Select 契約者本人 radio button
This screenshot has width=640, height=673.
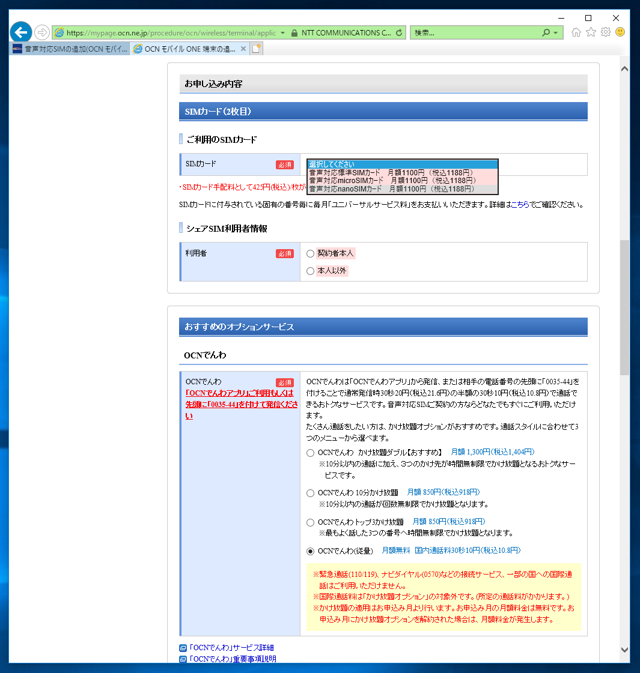pos(310,254)
